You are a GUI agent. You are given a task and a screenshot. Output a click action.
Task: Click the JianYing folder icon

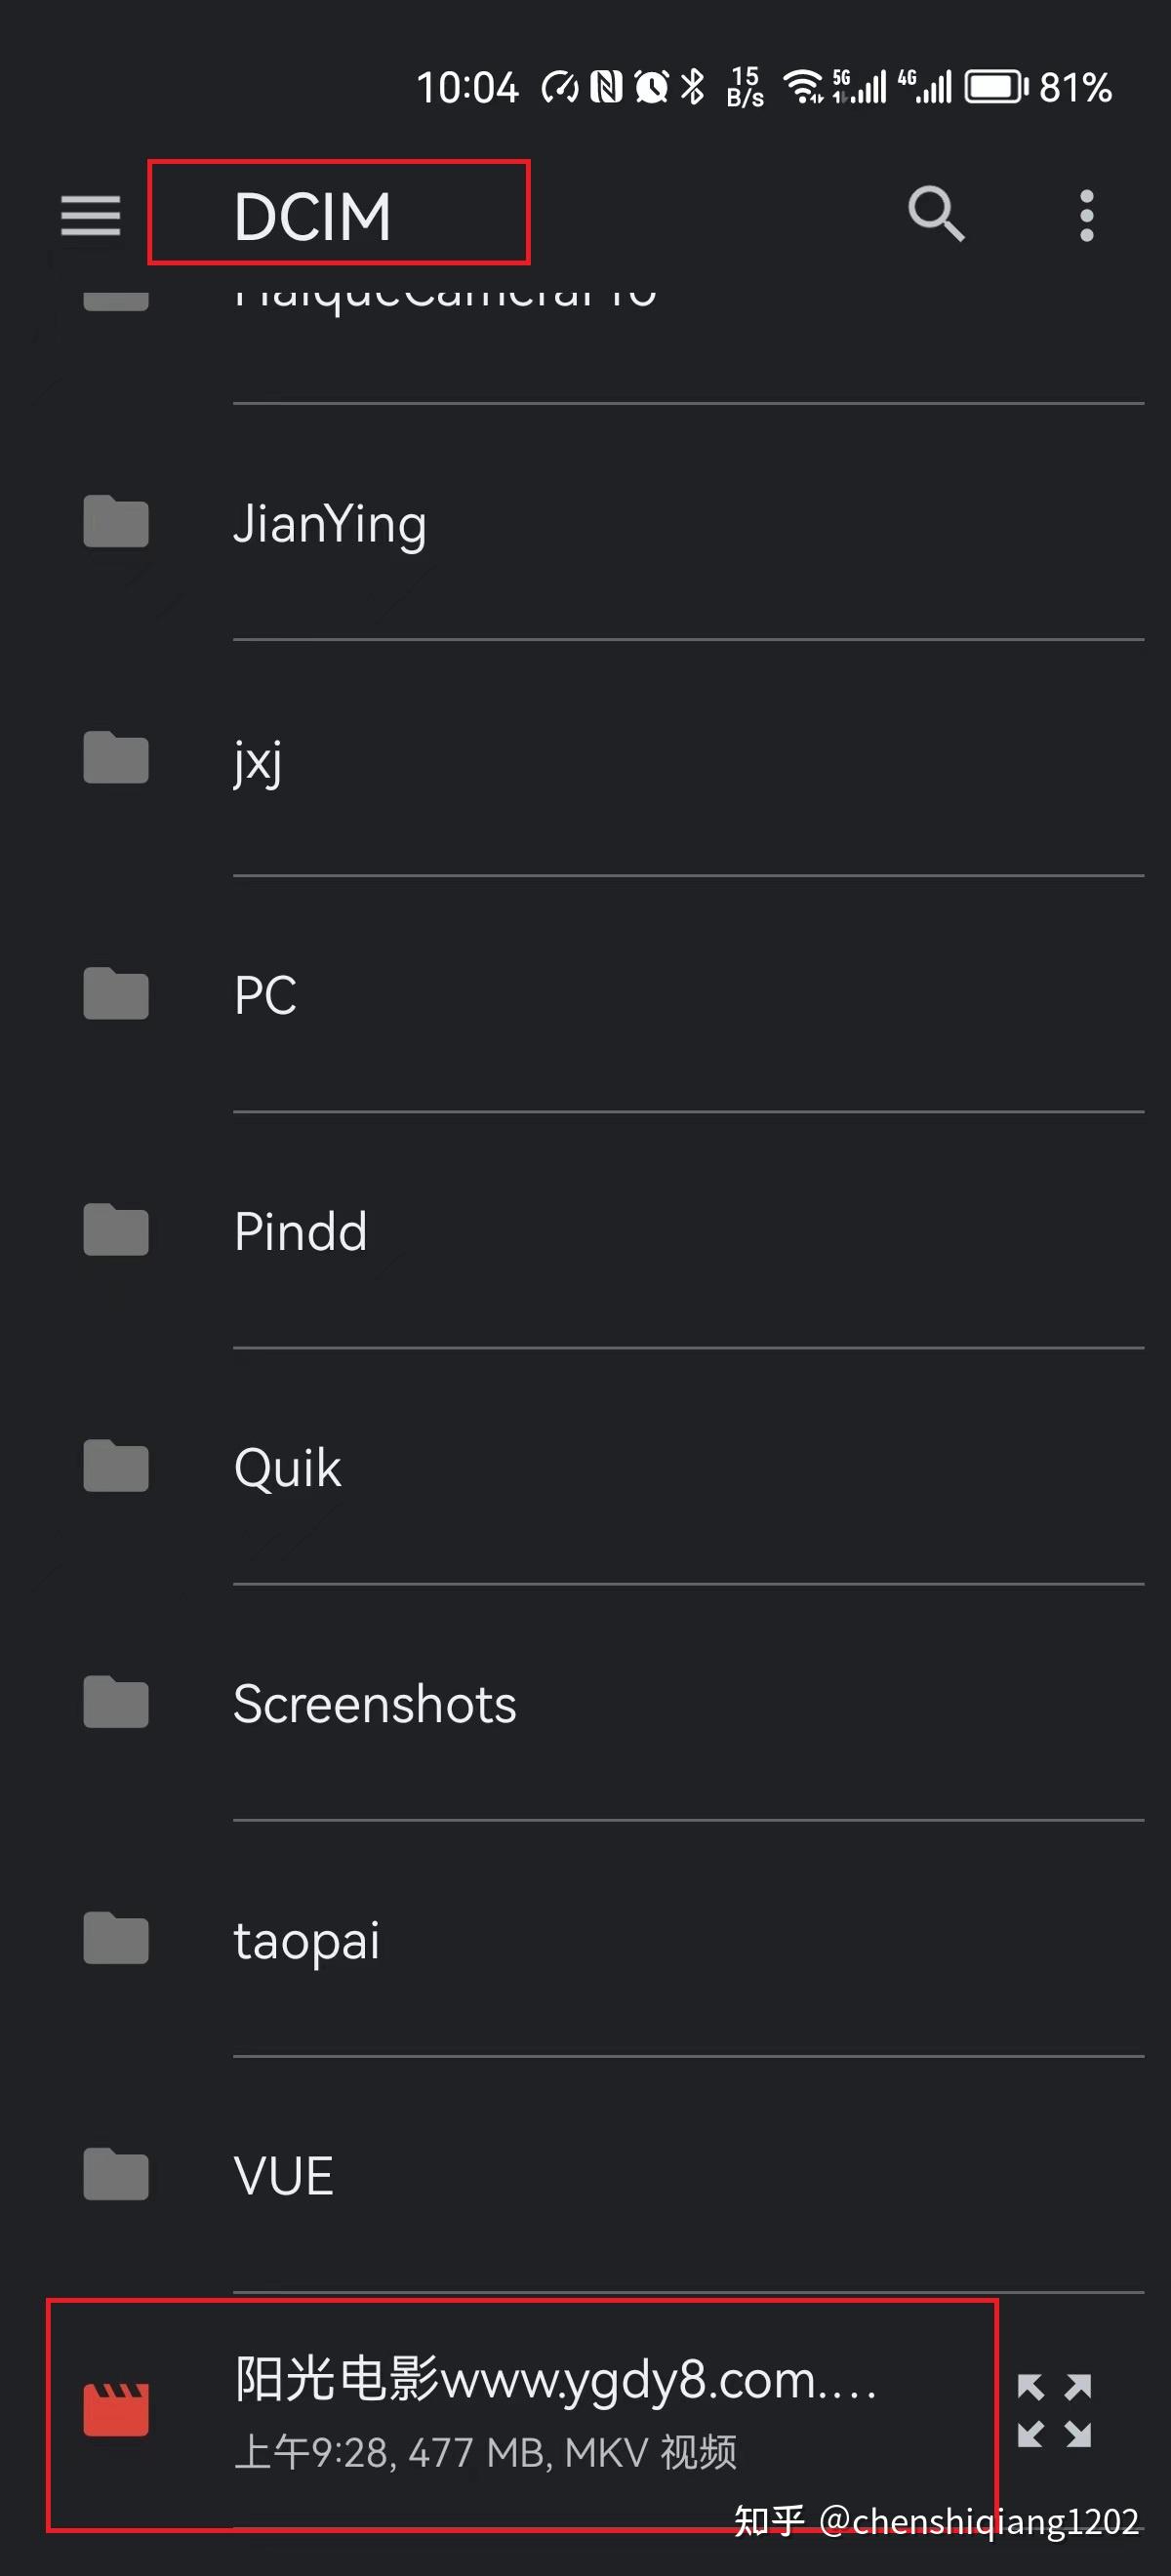pyautogui.click(x=116, y=522)
